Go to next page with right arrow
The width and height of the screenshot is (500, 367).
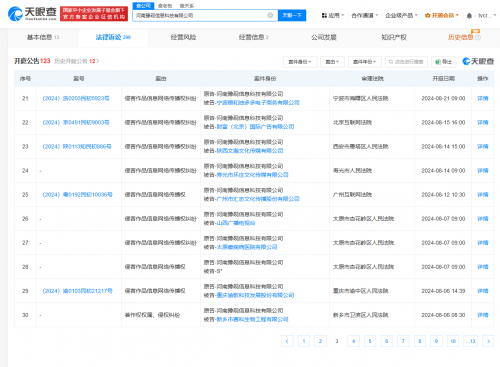click(x=488, y=341)
